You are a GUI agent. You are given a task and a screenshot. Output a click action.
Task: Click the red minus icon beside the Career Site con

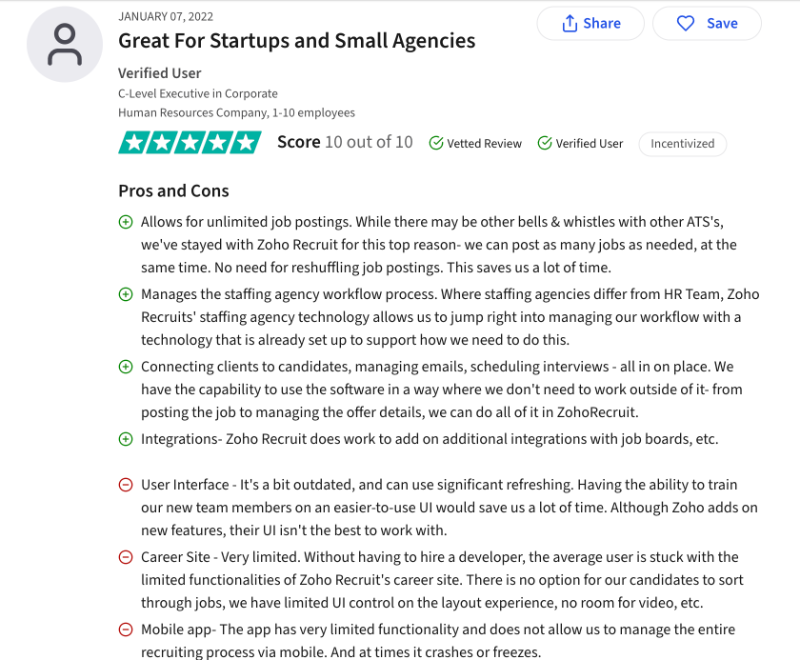point(125,556)
